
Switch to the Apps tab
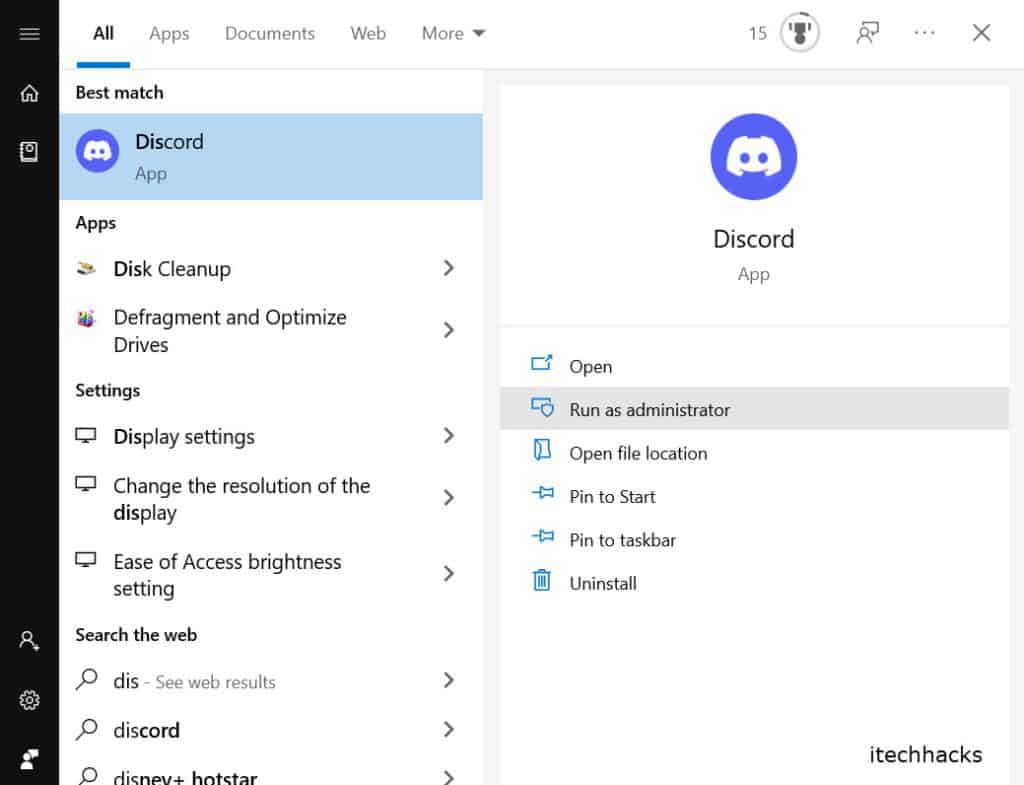click(x=169, y=33)
